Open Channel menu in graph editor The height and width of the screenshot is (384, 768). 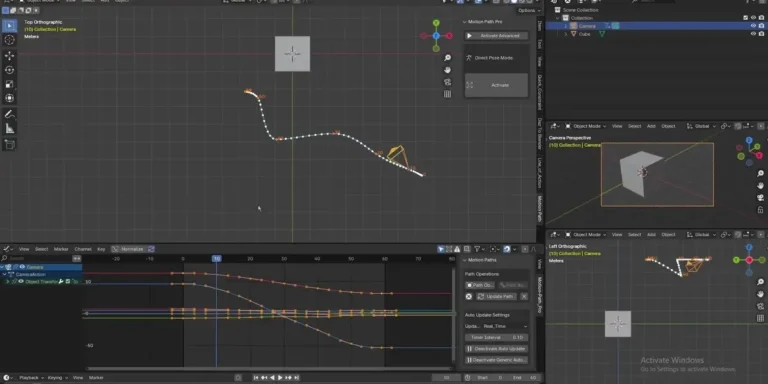tap(83, 249)
